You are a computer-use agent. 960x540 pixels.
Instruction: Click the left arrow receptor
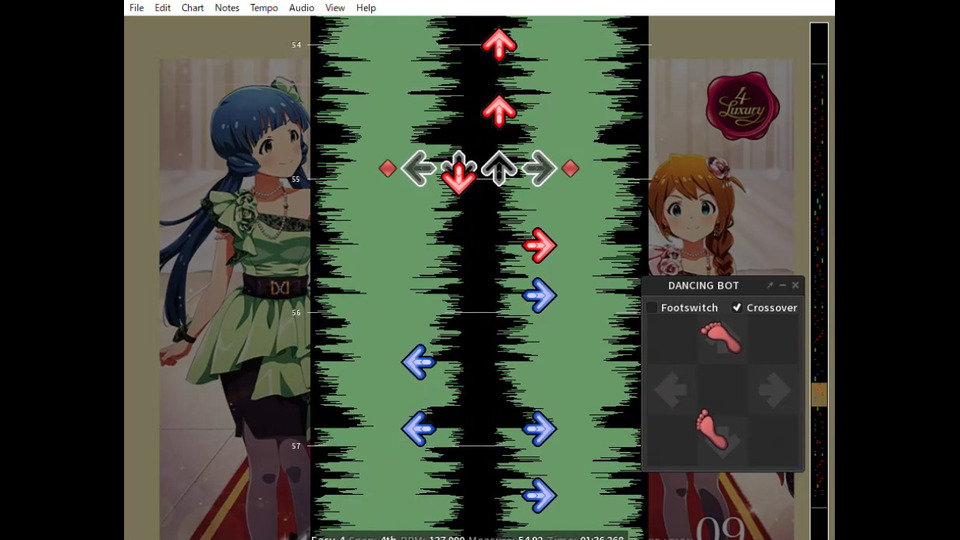pos(419,168)
